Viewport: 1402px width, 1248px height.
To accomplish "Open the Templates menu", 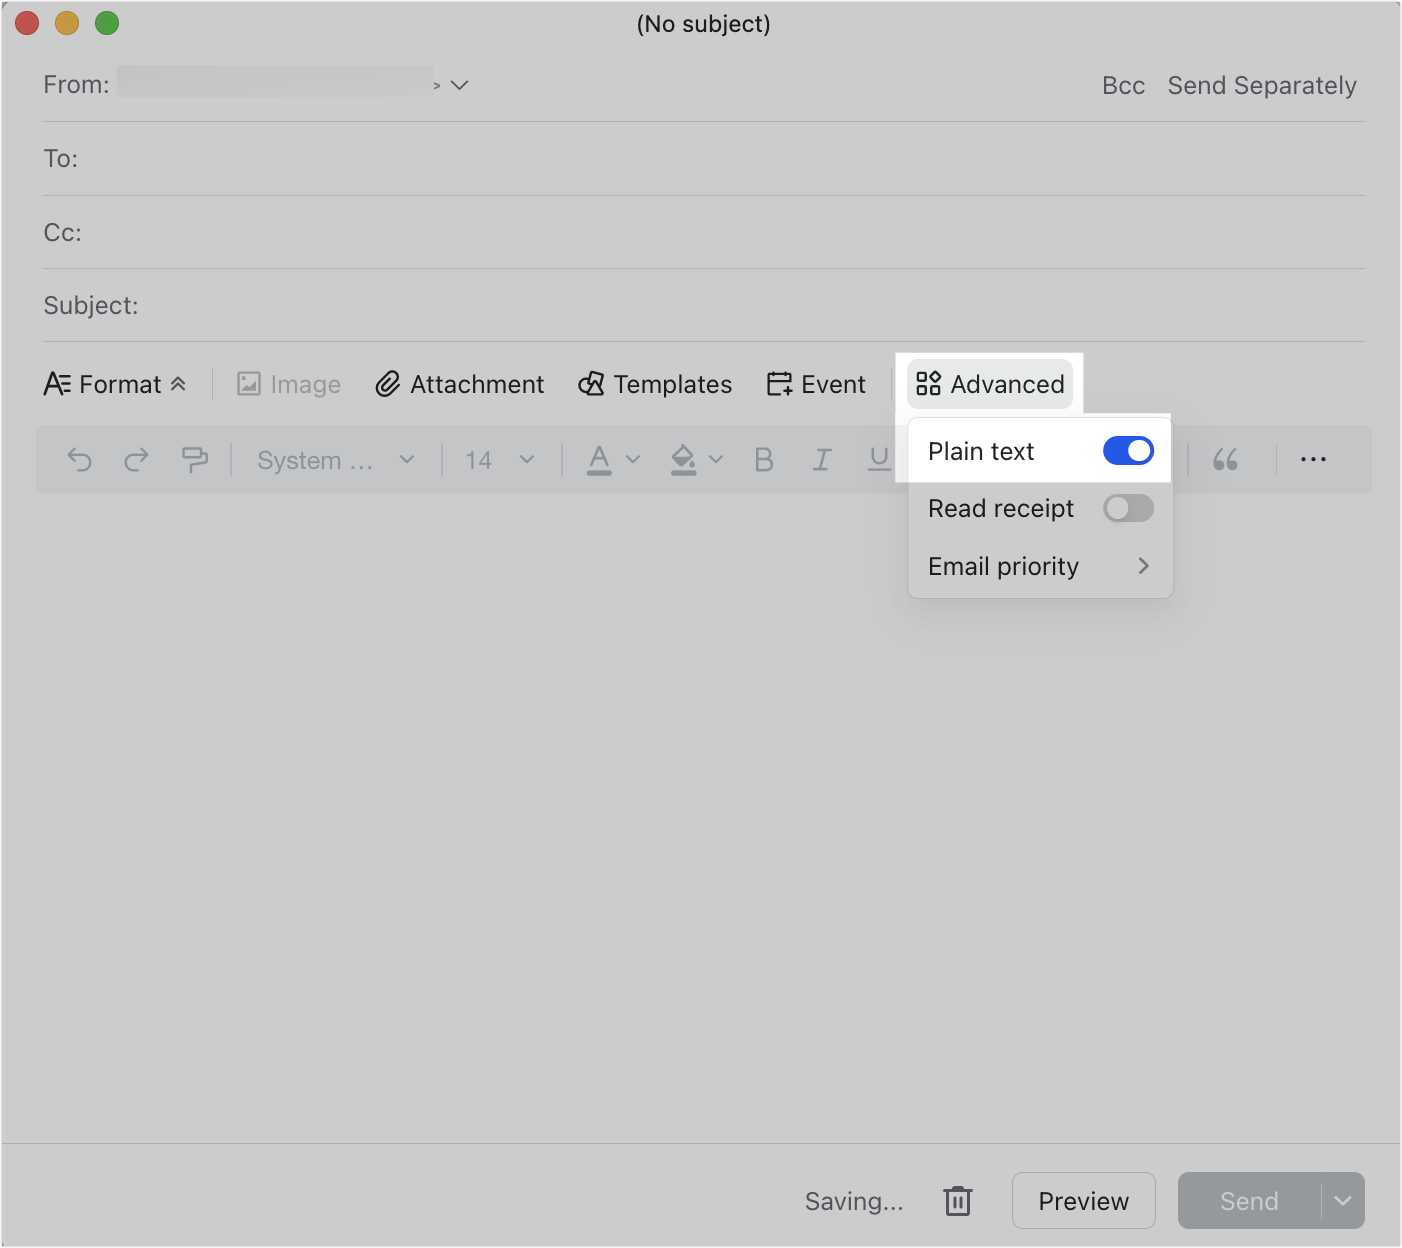I will (x=655, y=384).
